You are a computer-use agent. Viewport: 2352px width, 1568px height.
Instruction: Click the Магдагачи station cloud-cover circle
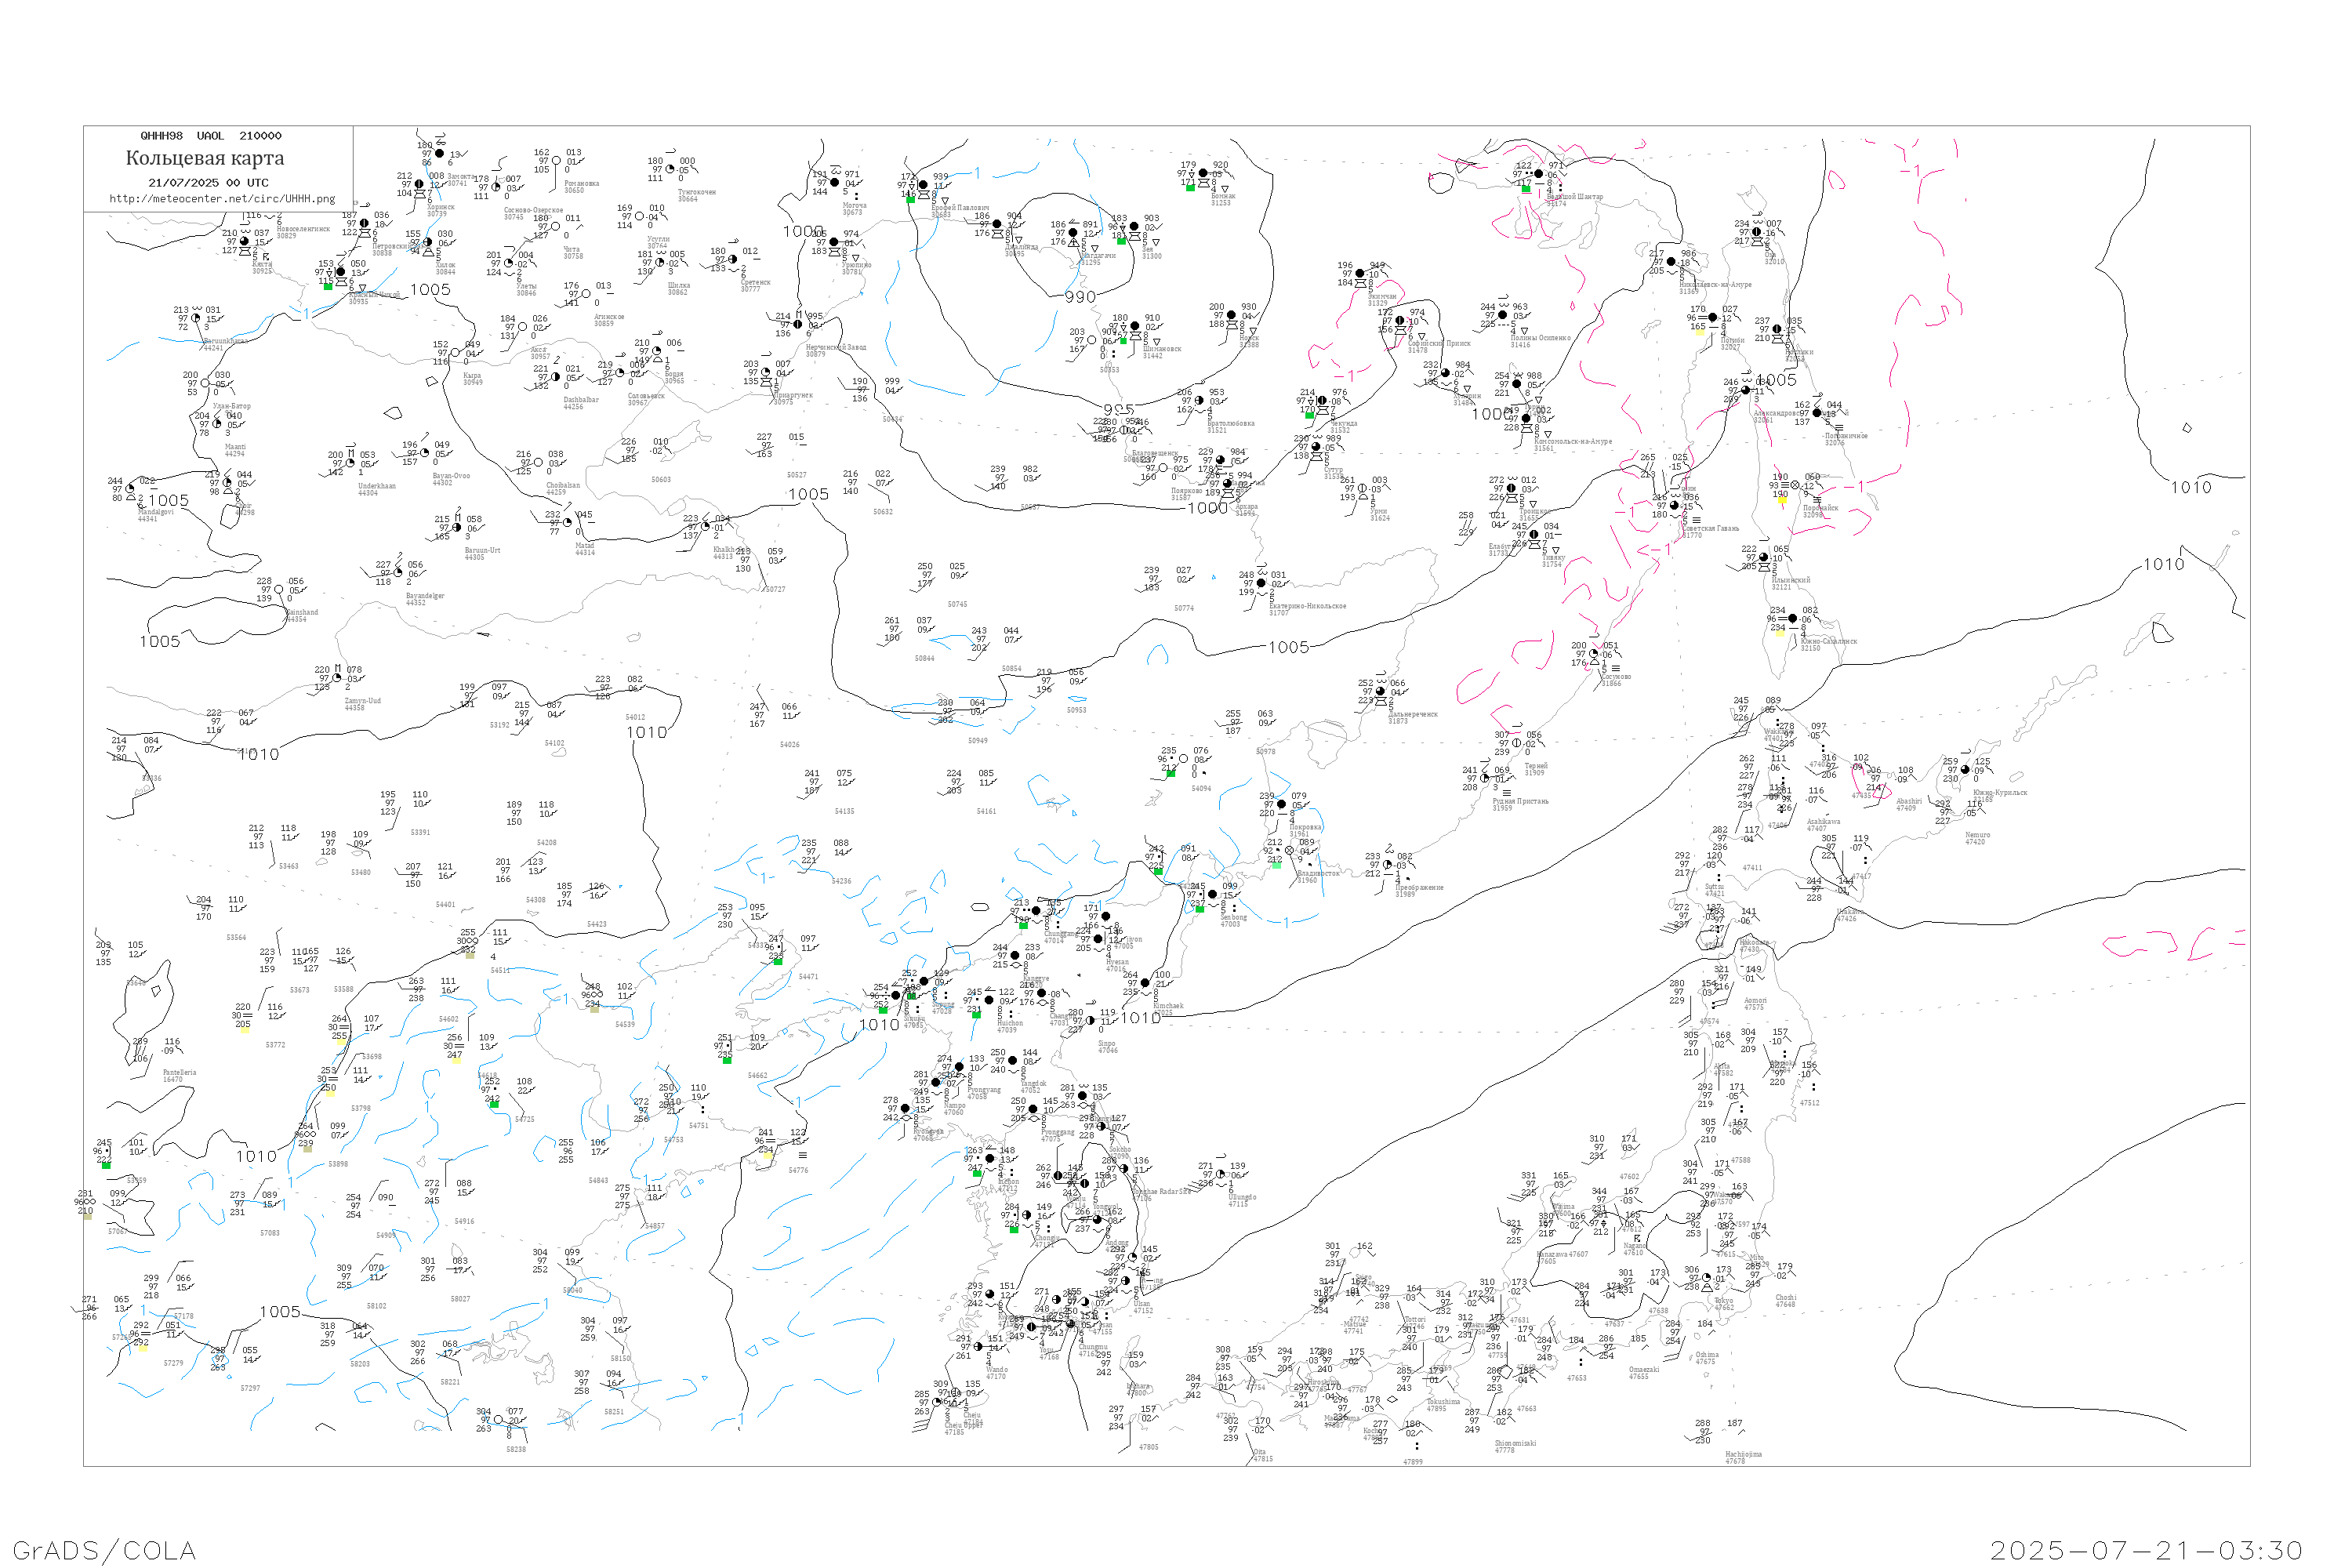[x=1073, y=233]
